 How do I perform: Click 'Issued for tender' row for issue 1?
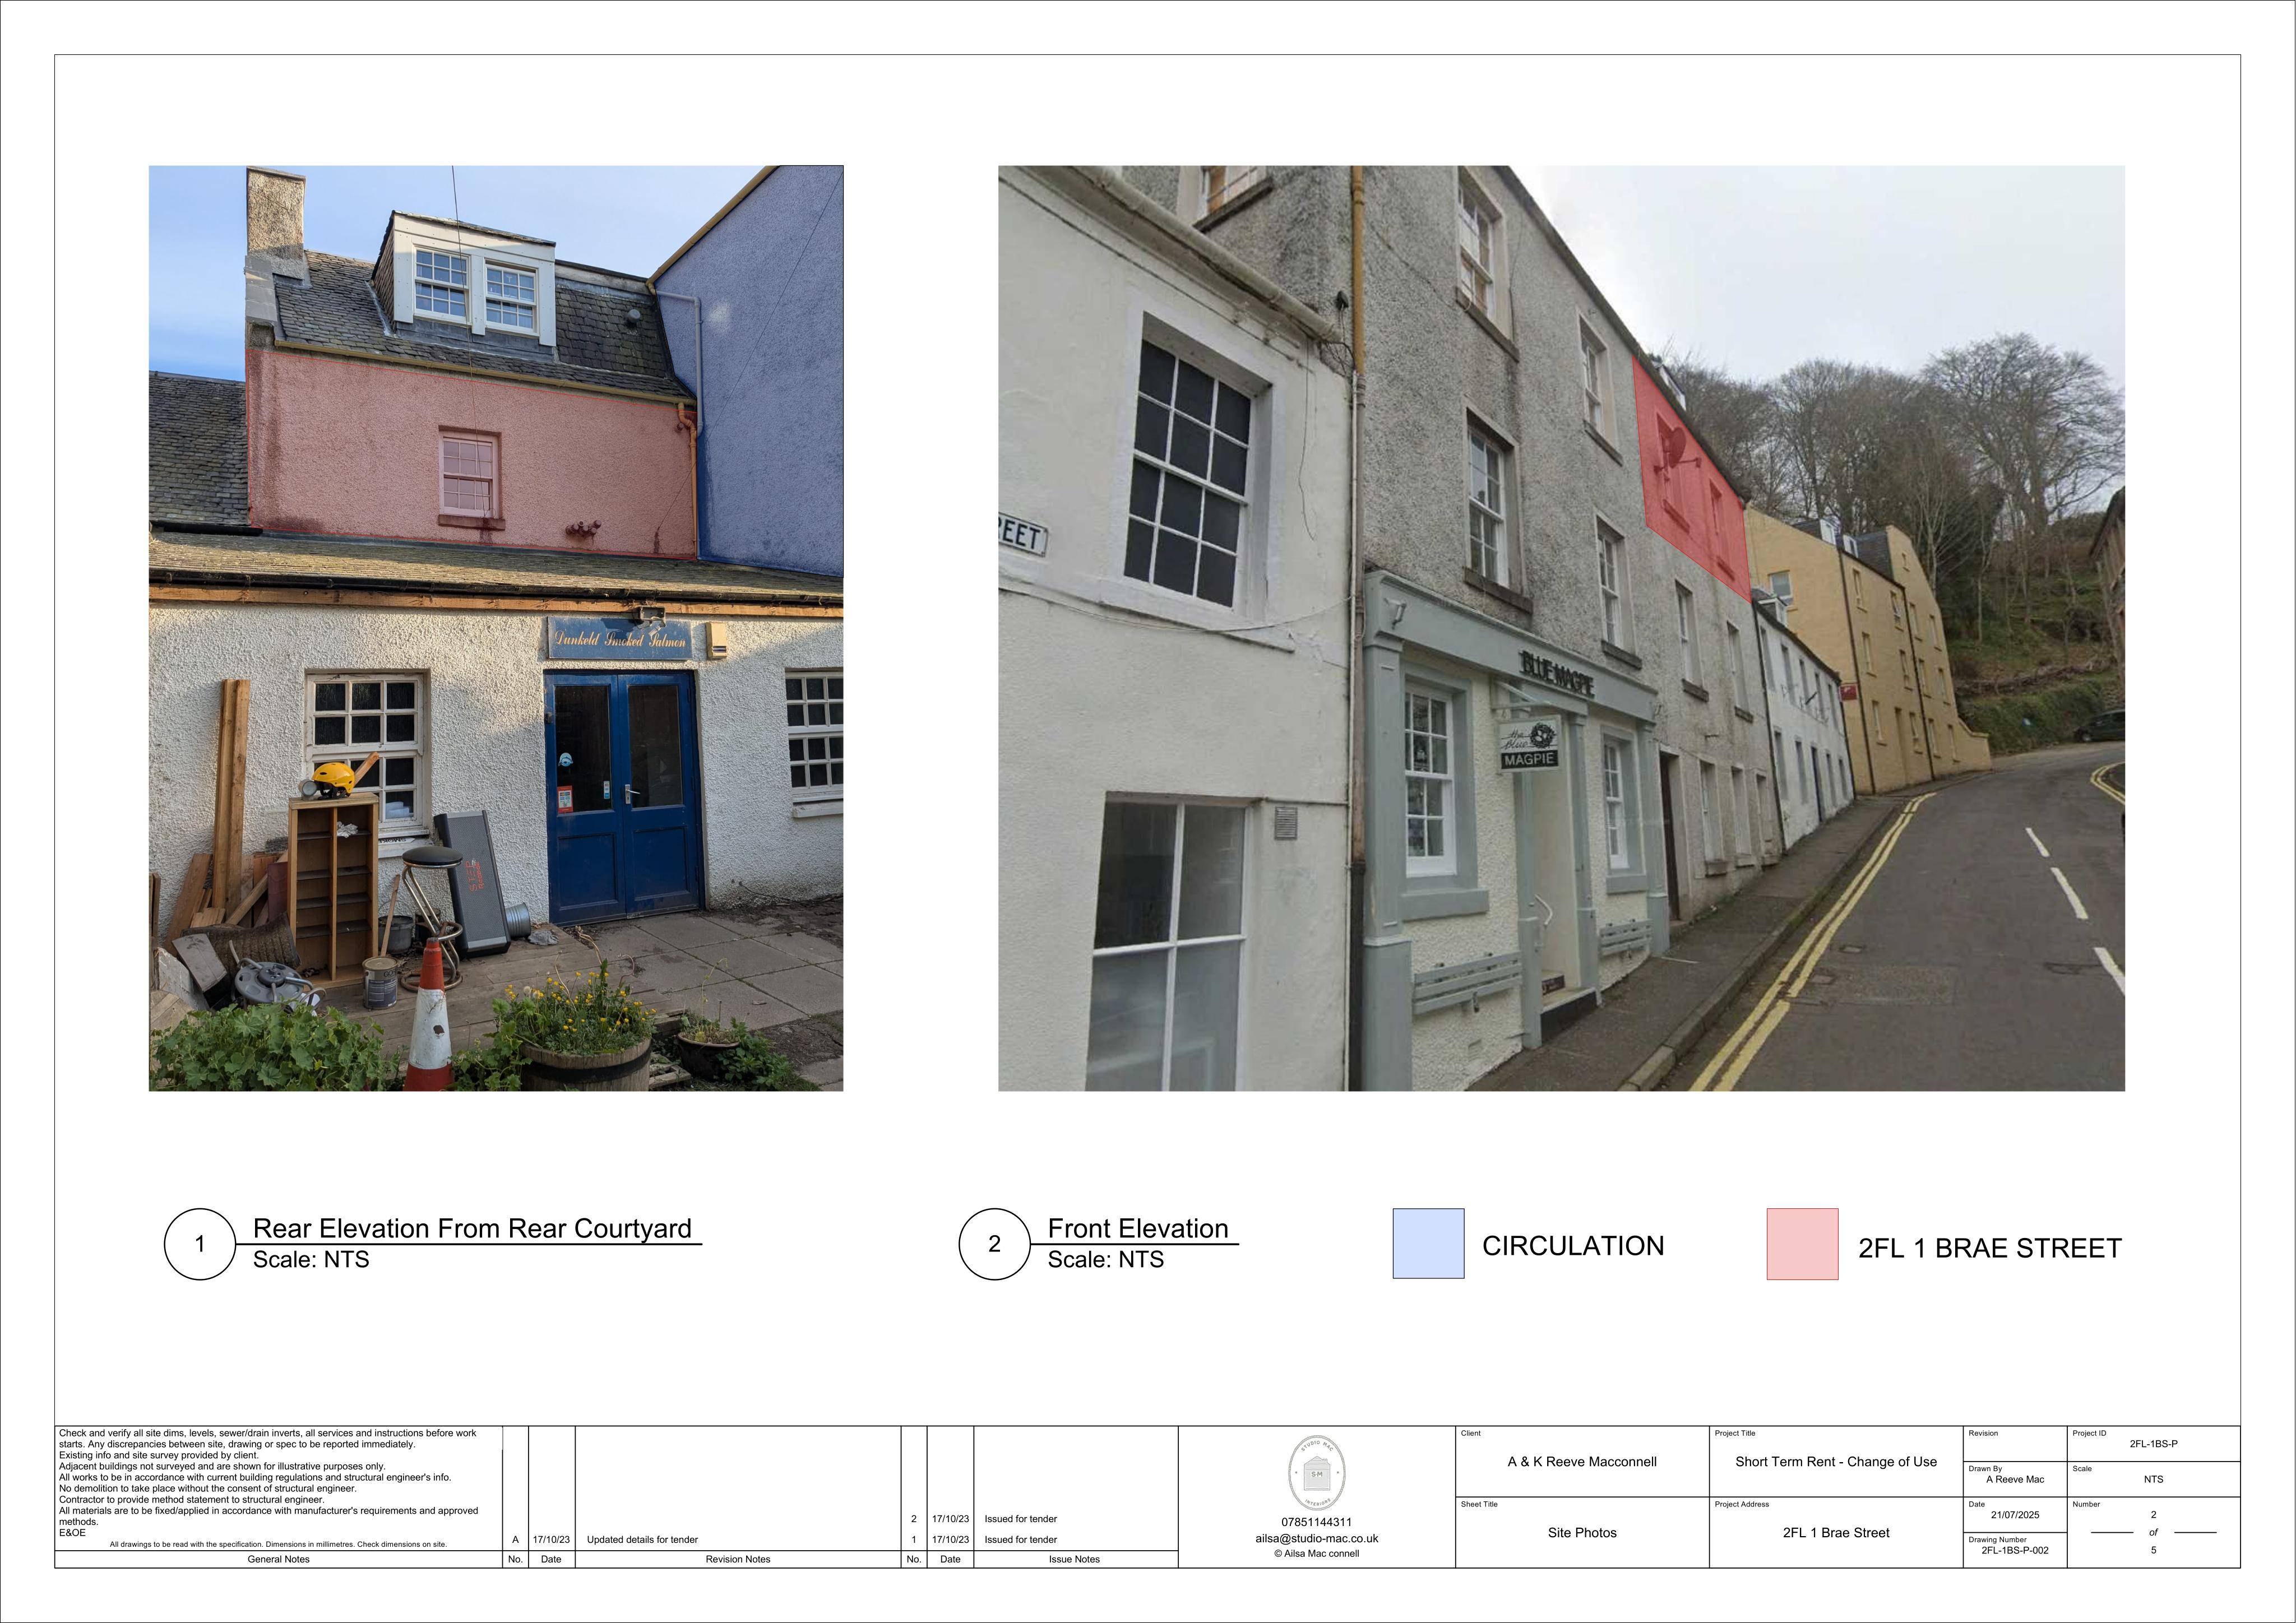1020,1540
